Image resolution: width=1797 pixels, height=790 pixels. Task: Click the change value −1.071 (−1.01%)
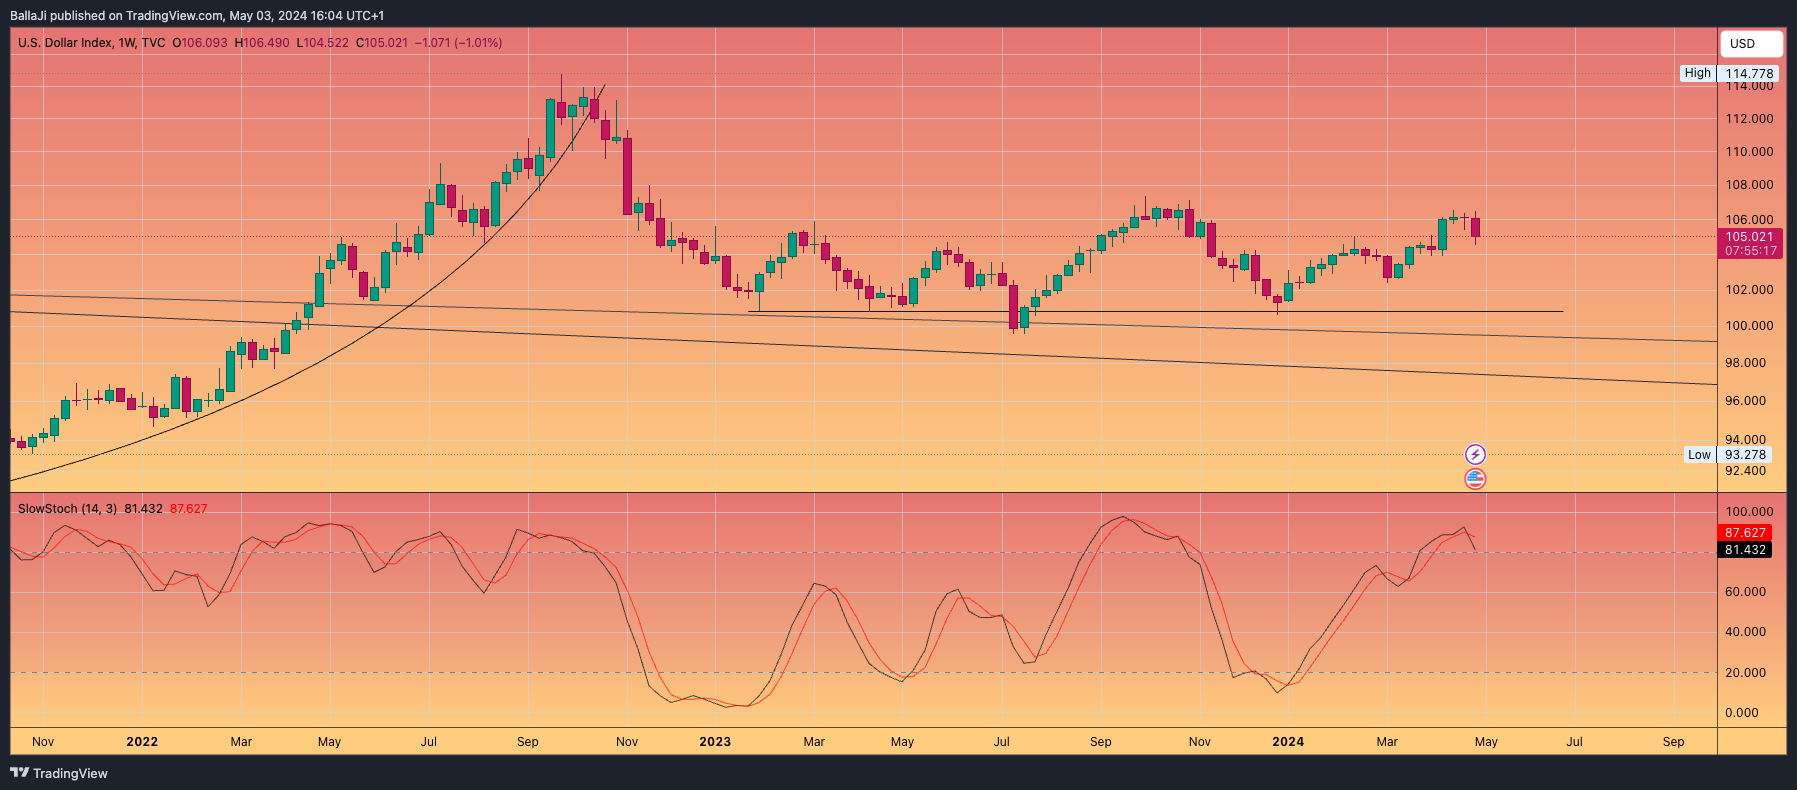point(459,43)
